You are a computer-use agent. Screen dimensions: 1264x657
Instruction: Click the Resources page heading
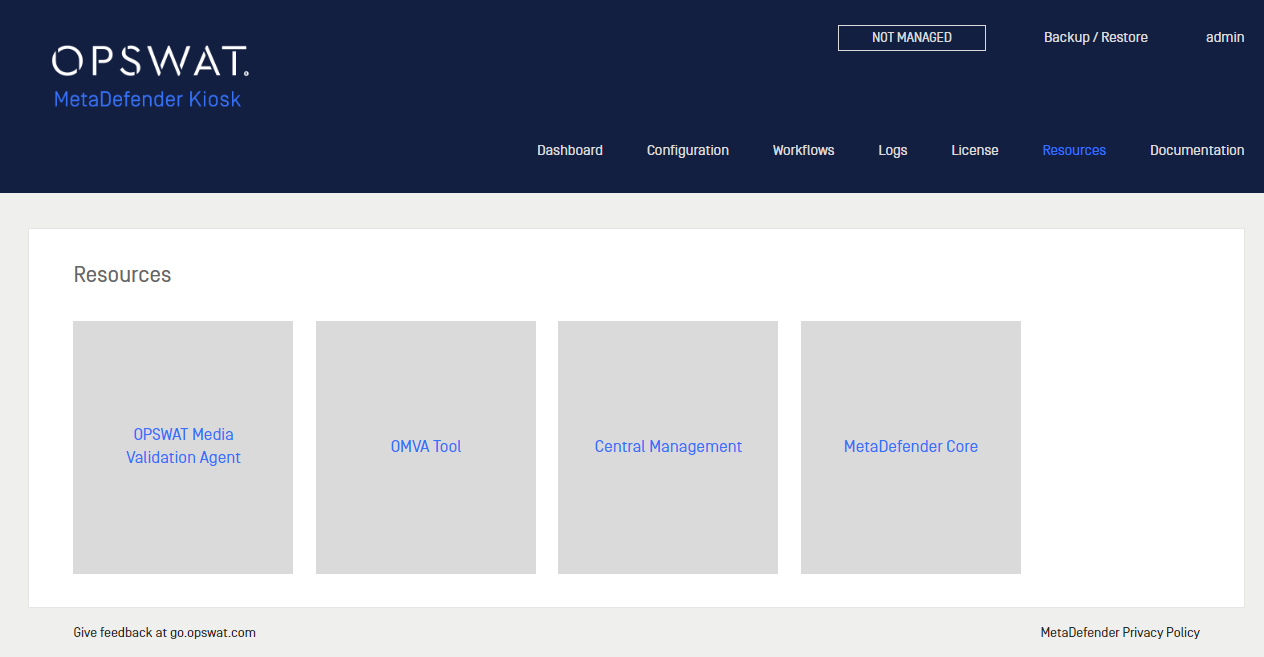click(x=122, y=274)
